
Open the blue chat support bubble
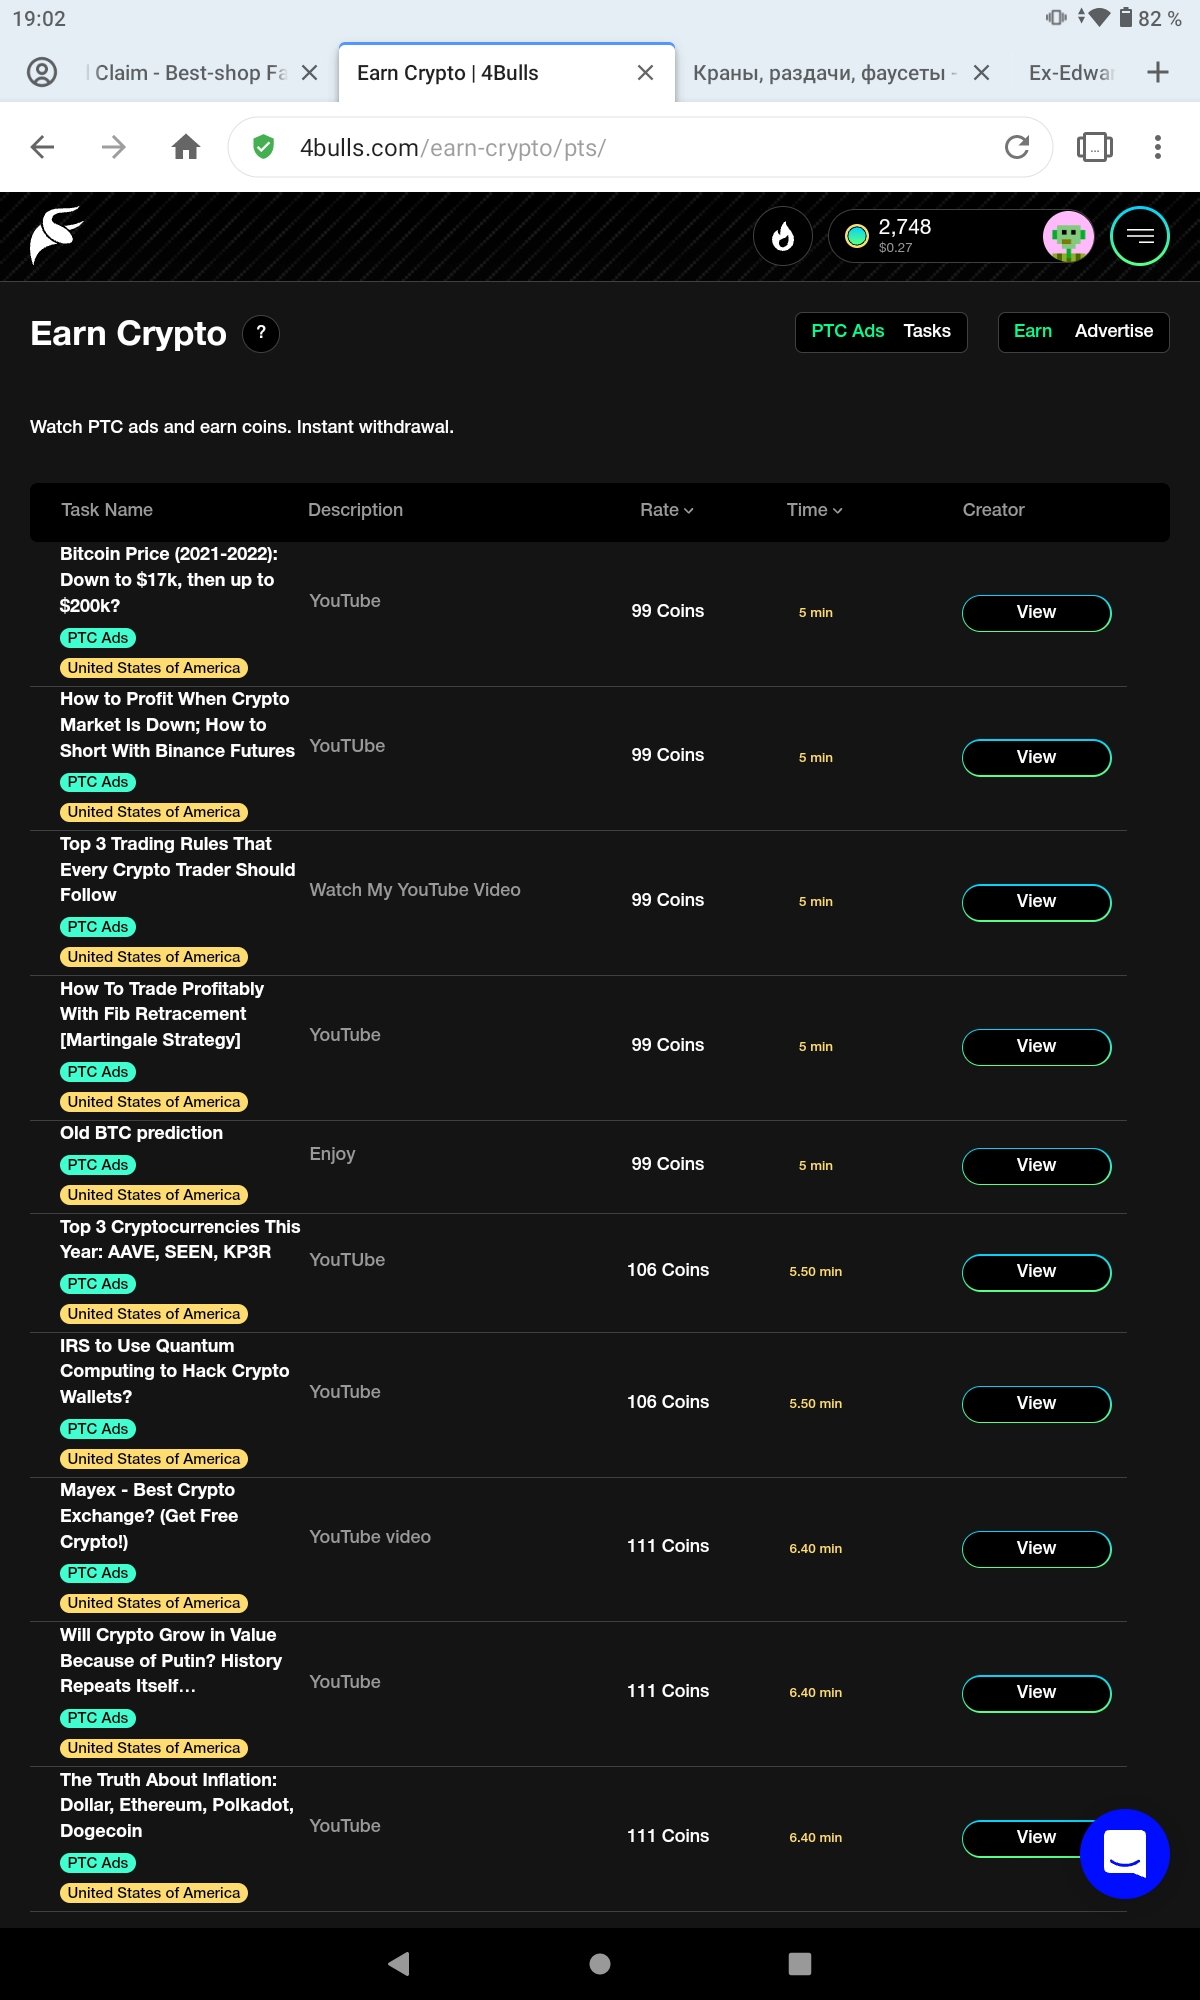(x=1125, y=1854)
